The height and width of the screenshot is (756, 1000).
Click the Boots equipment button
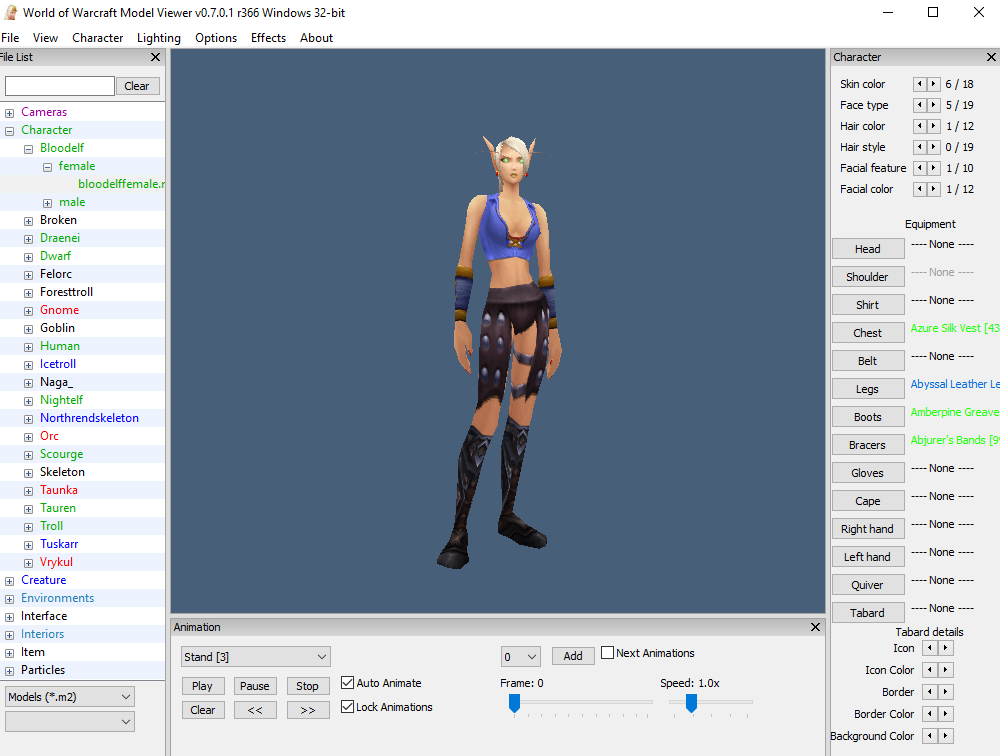(868, 417)
